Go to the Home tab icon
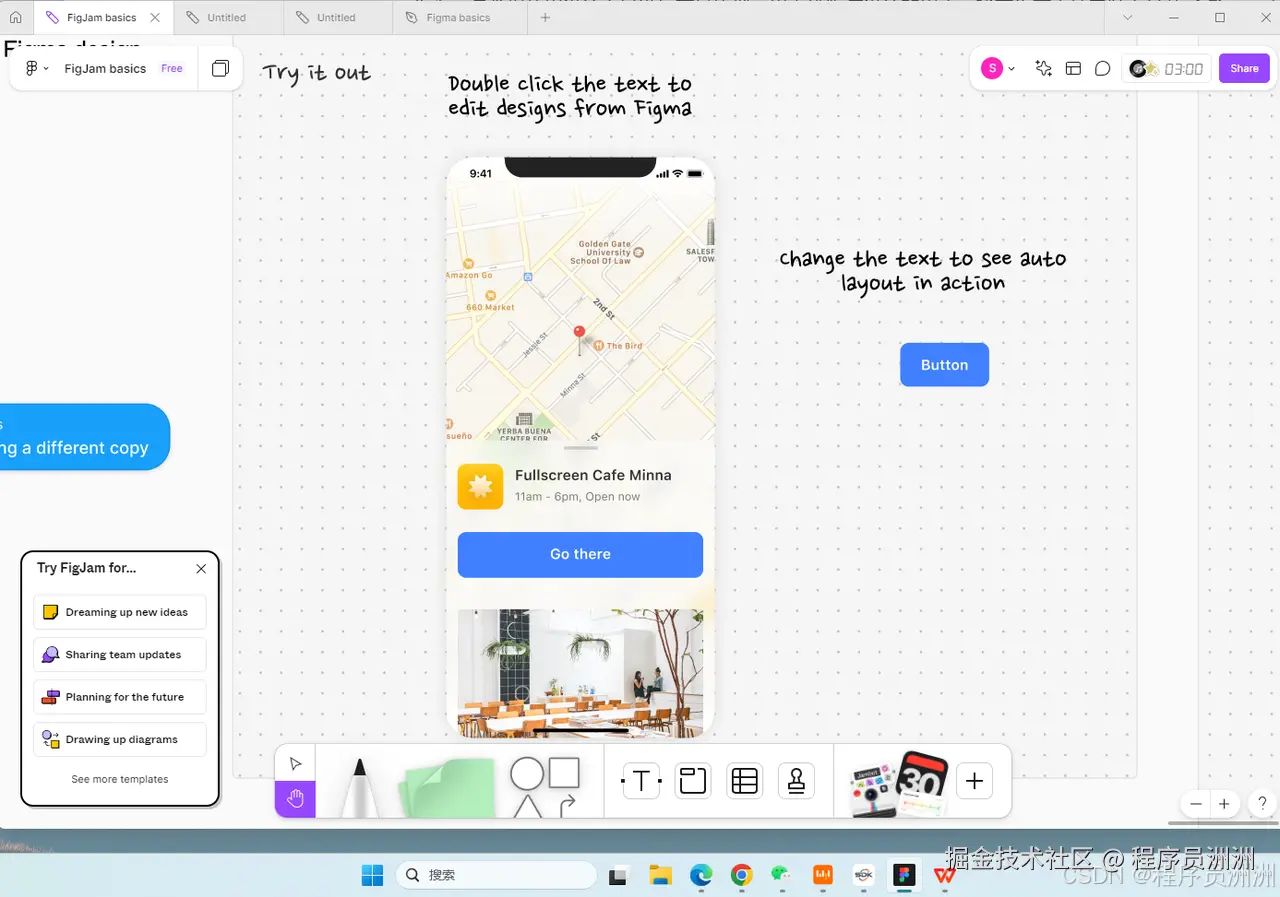1280x897 pixels. pos(15,17)
